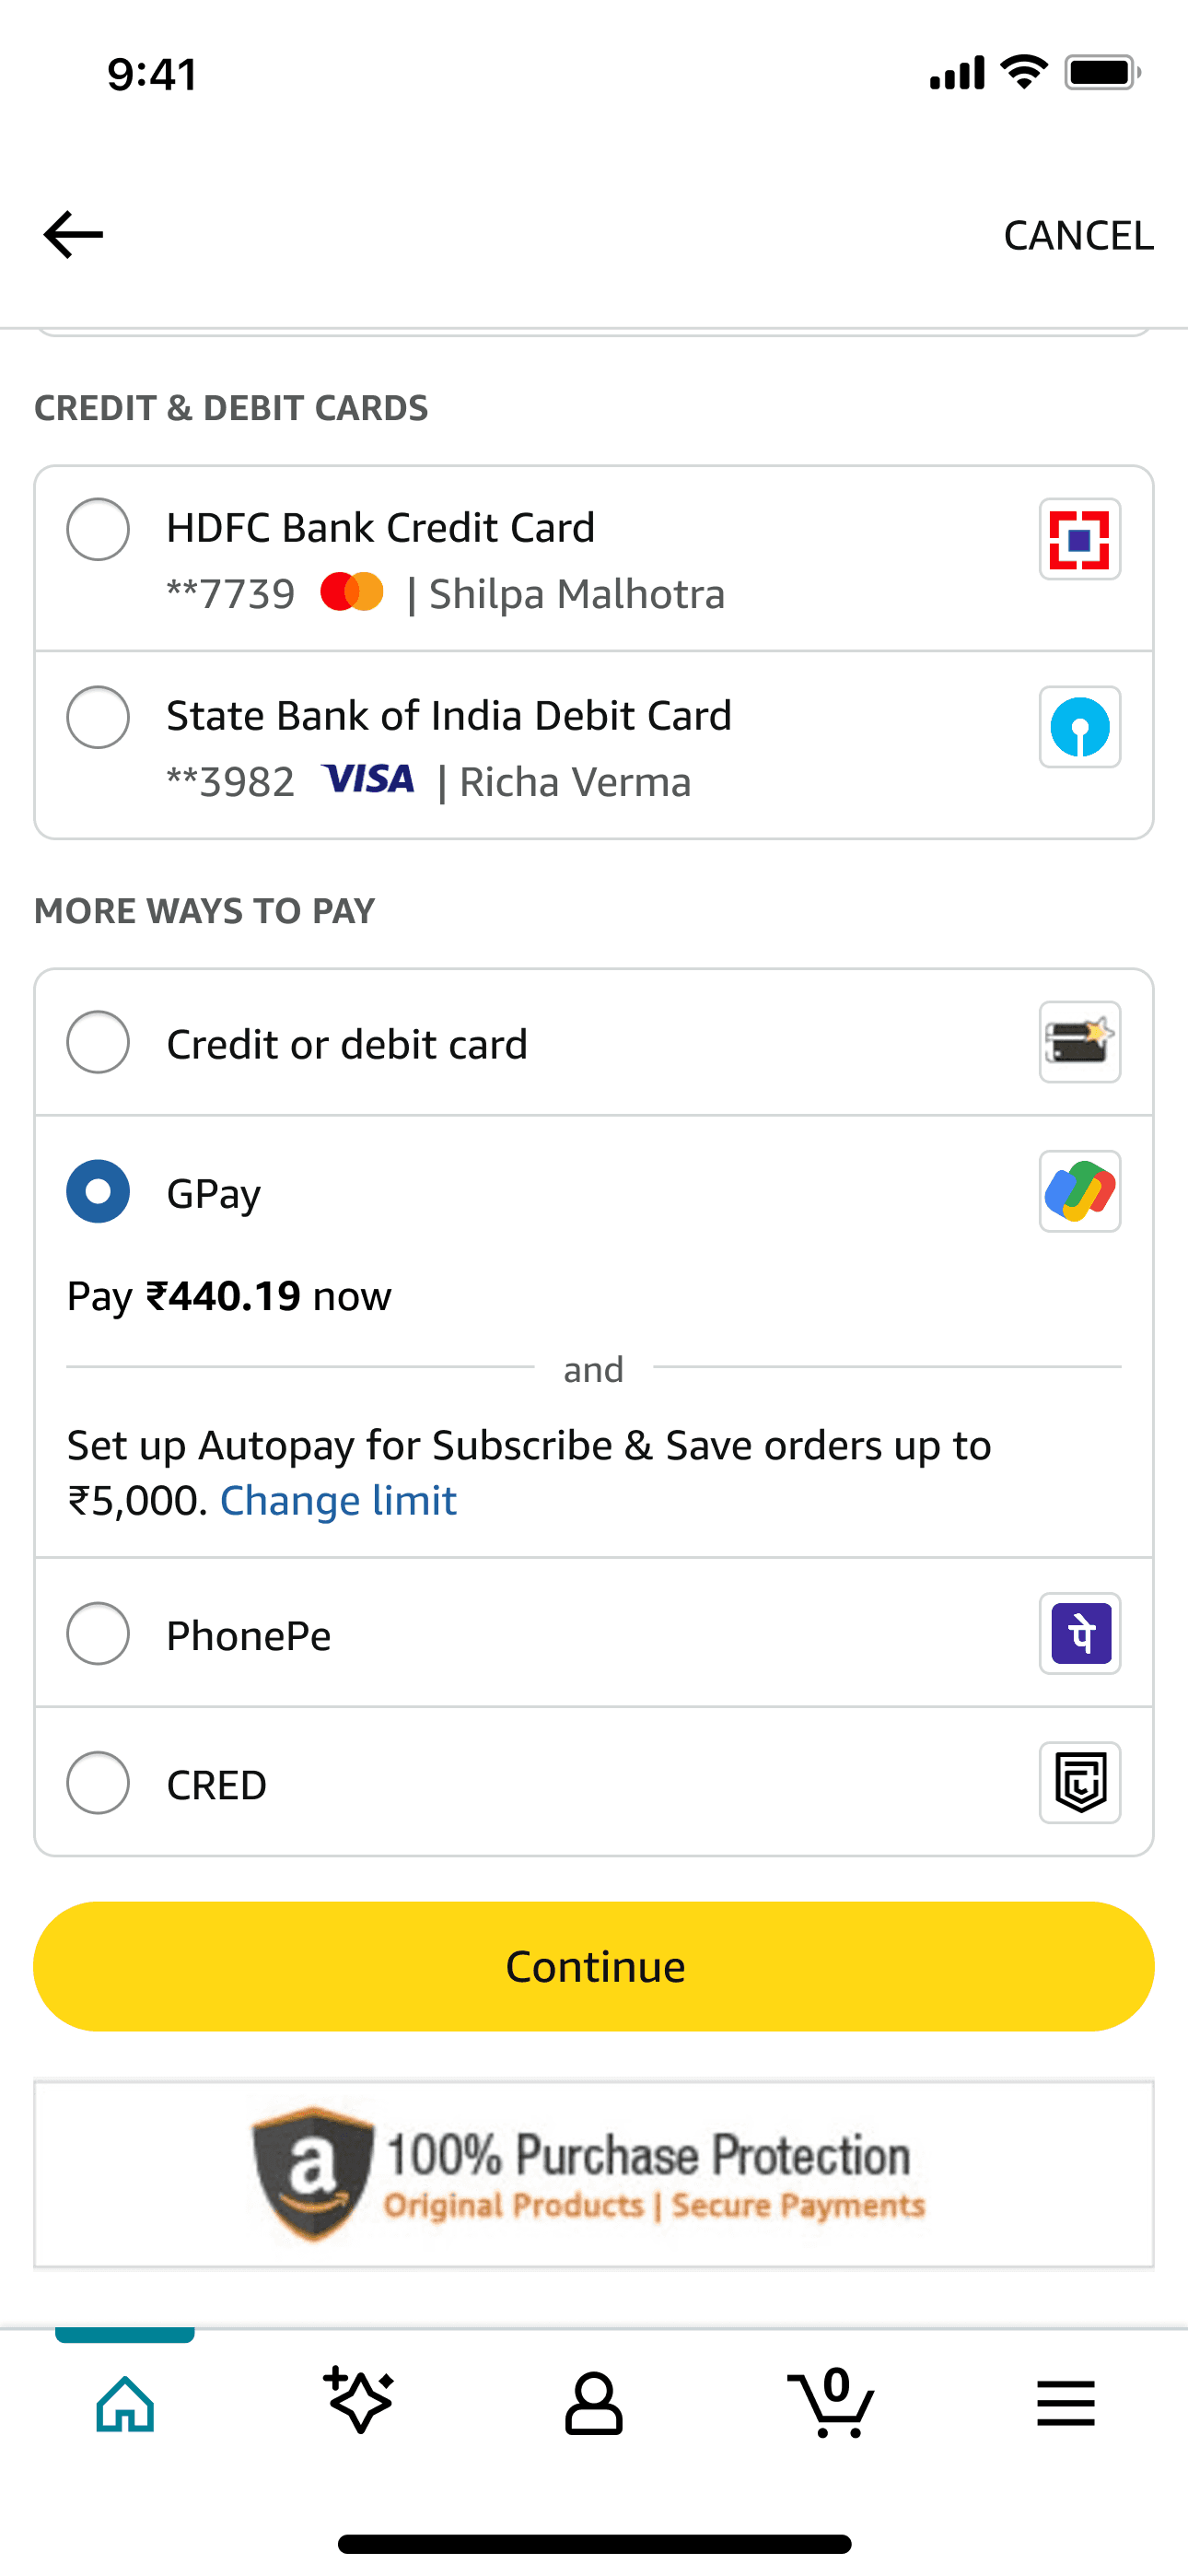Open the hamburger menu tab
The height and width of the screenshot is (2576, 1188).
coord(1066,2402)
